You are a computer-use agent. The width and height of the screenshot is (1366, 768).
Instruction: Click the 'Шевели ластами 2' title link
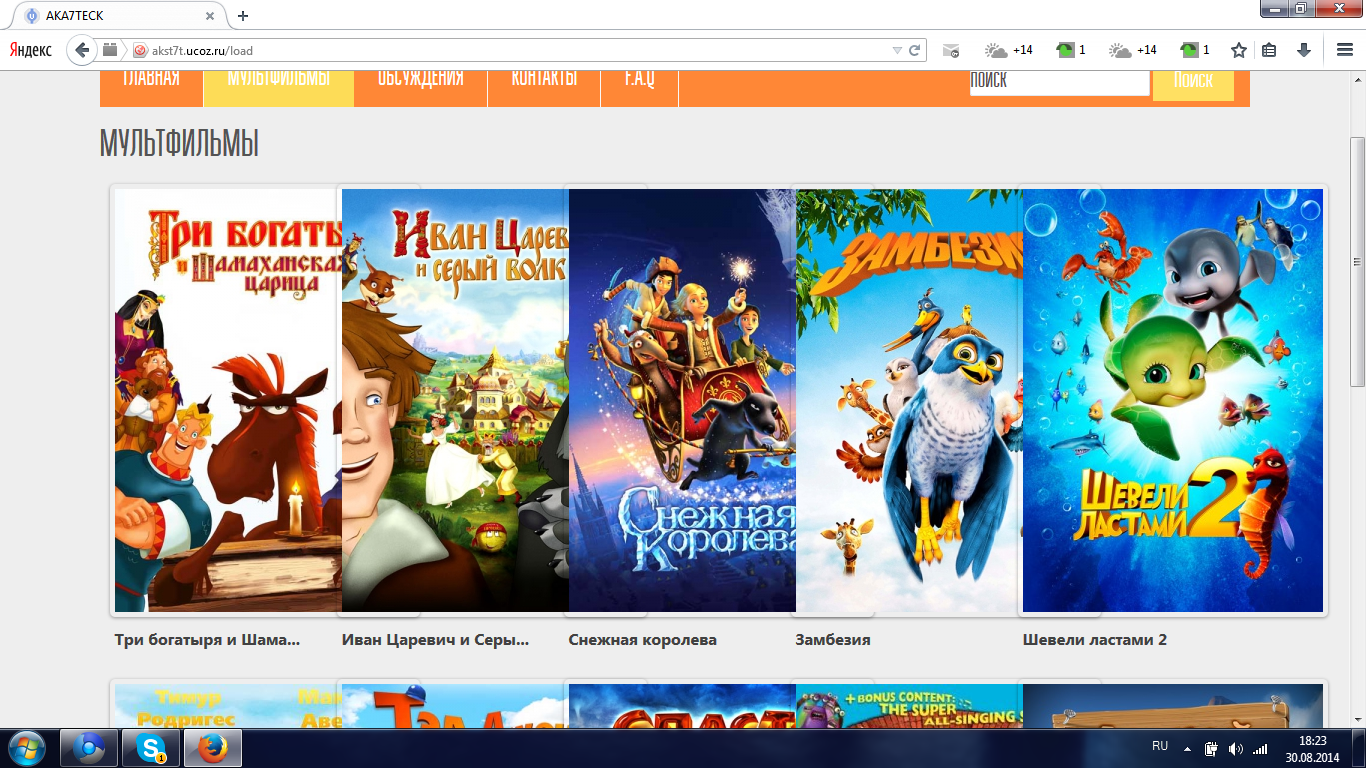pyautogui.click(x=1095, y=640)
